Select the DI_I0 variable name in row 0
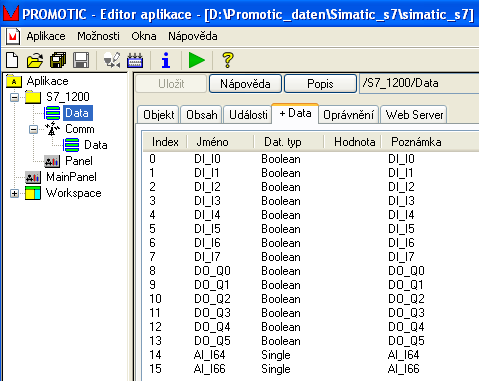The height and width of the screenshot is (381, 479). coord(207,159)
